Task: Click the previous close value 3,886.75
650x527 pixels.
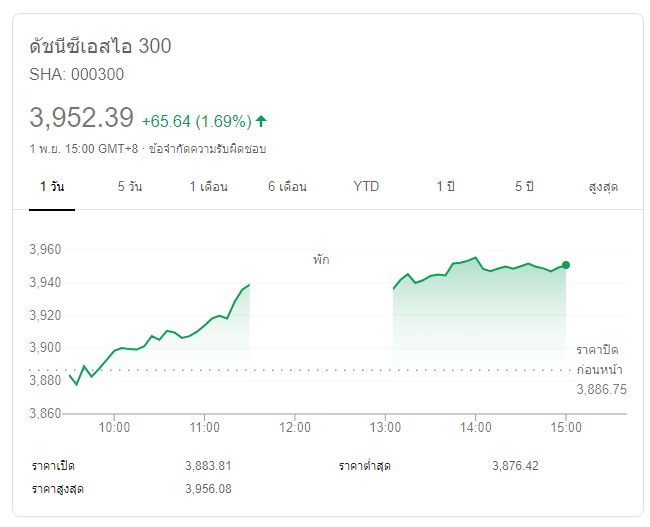Action: 602,389
